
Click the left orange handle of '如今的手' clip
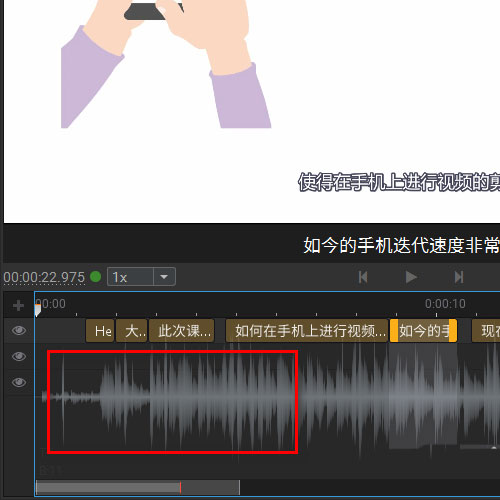click(394, 331)
